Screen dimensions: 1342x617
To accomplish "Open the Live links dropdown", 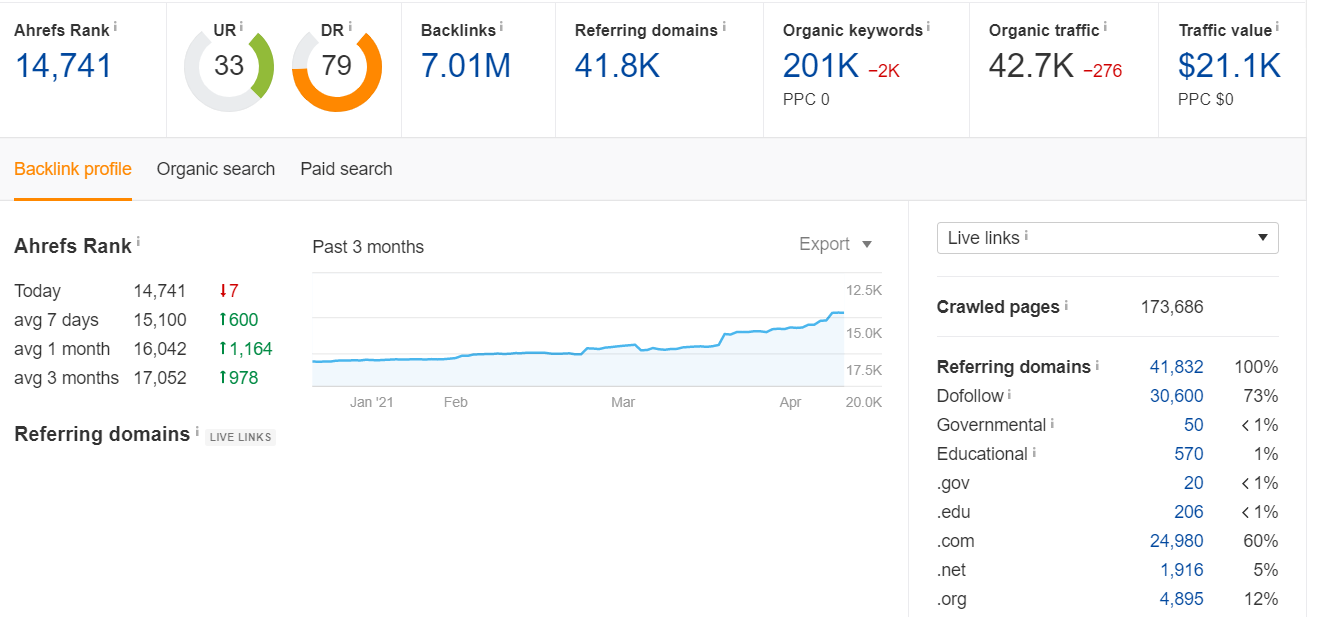I will 1107,238.
